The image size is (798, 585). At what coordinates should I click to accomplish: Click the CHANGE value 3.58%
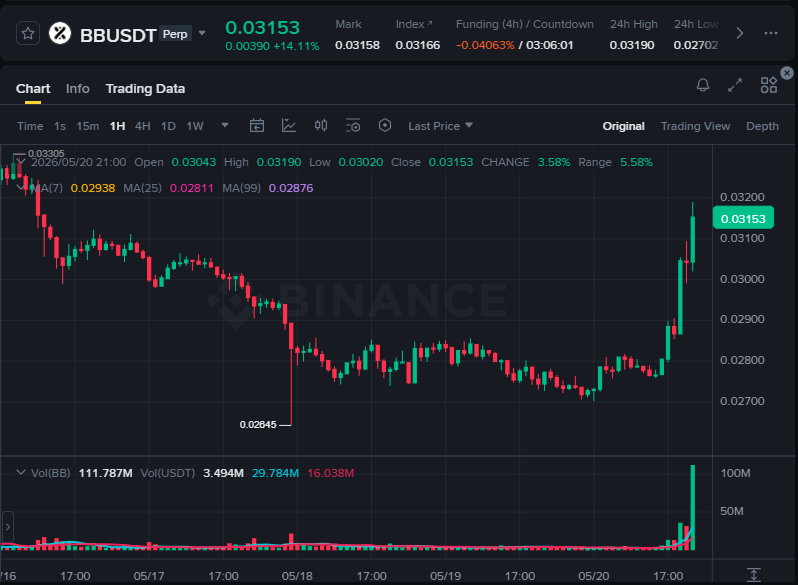coord(554,162)
